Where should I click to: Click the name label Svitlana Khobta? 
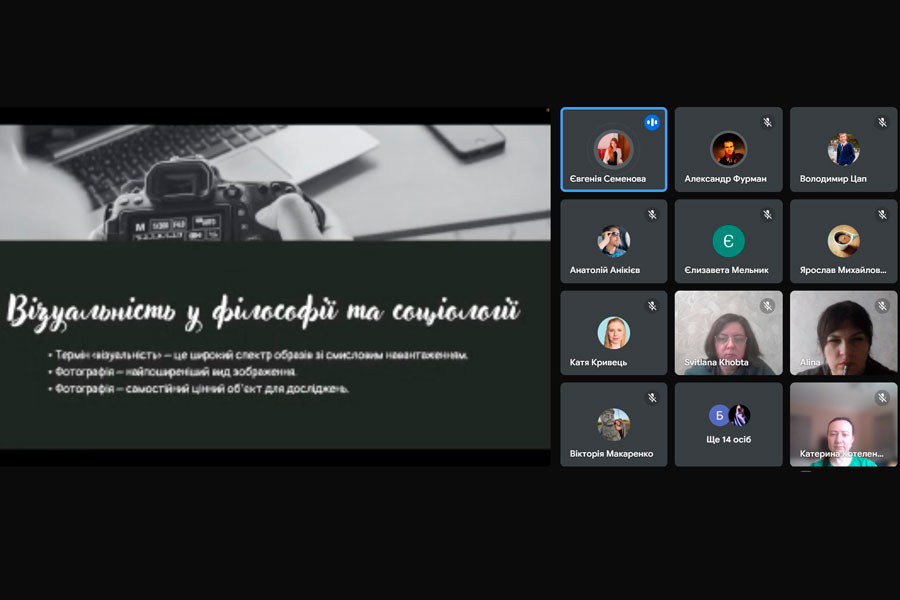click(716, 362)
